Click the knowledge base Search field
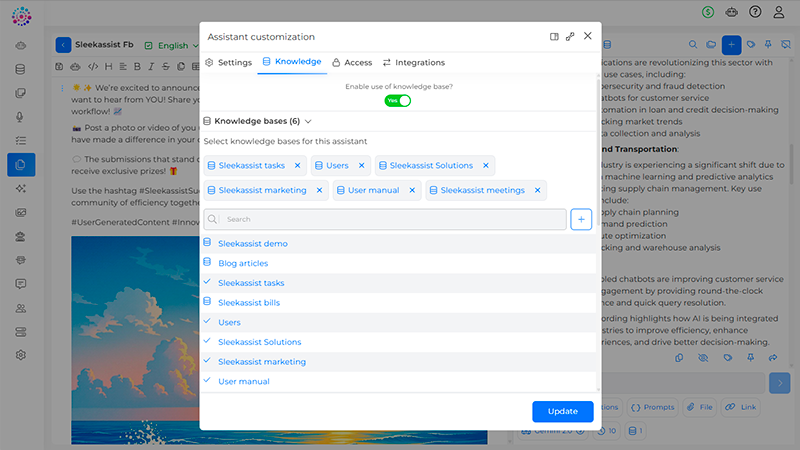Image resolution: width=800 pixels, height=450 pixels. tap(385, 219)
